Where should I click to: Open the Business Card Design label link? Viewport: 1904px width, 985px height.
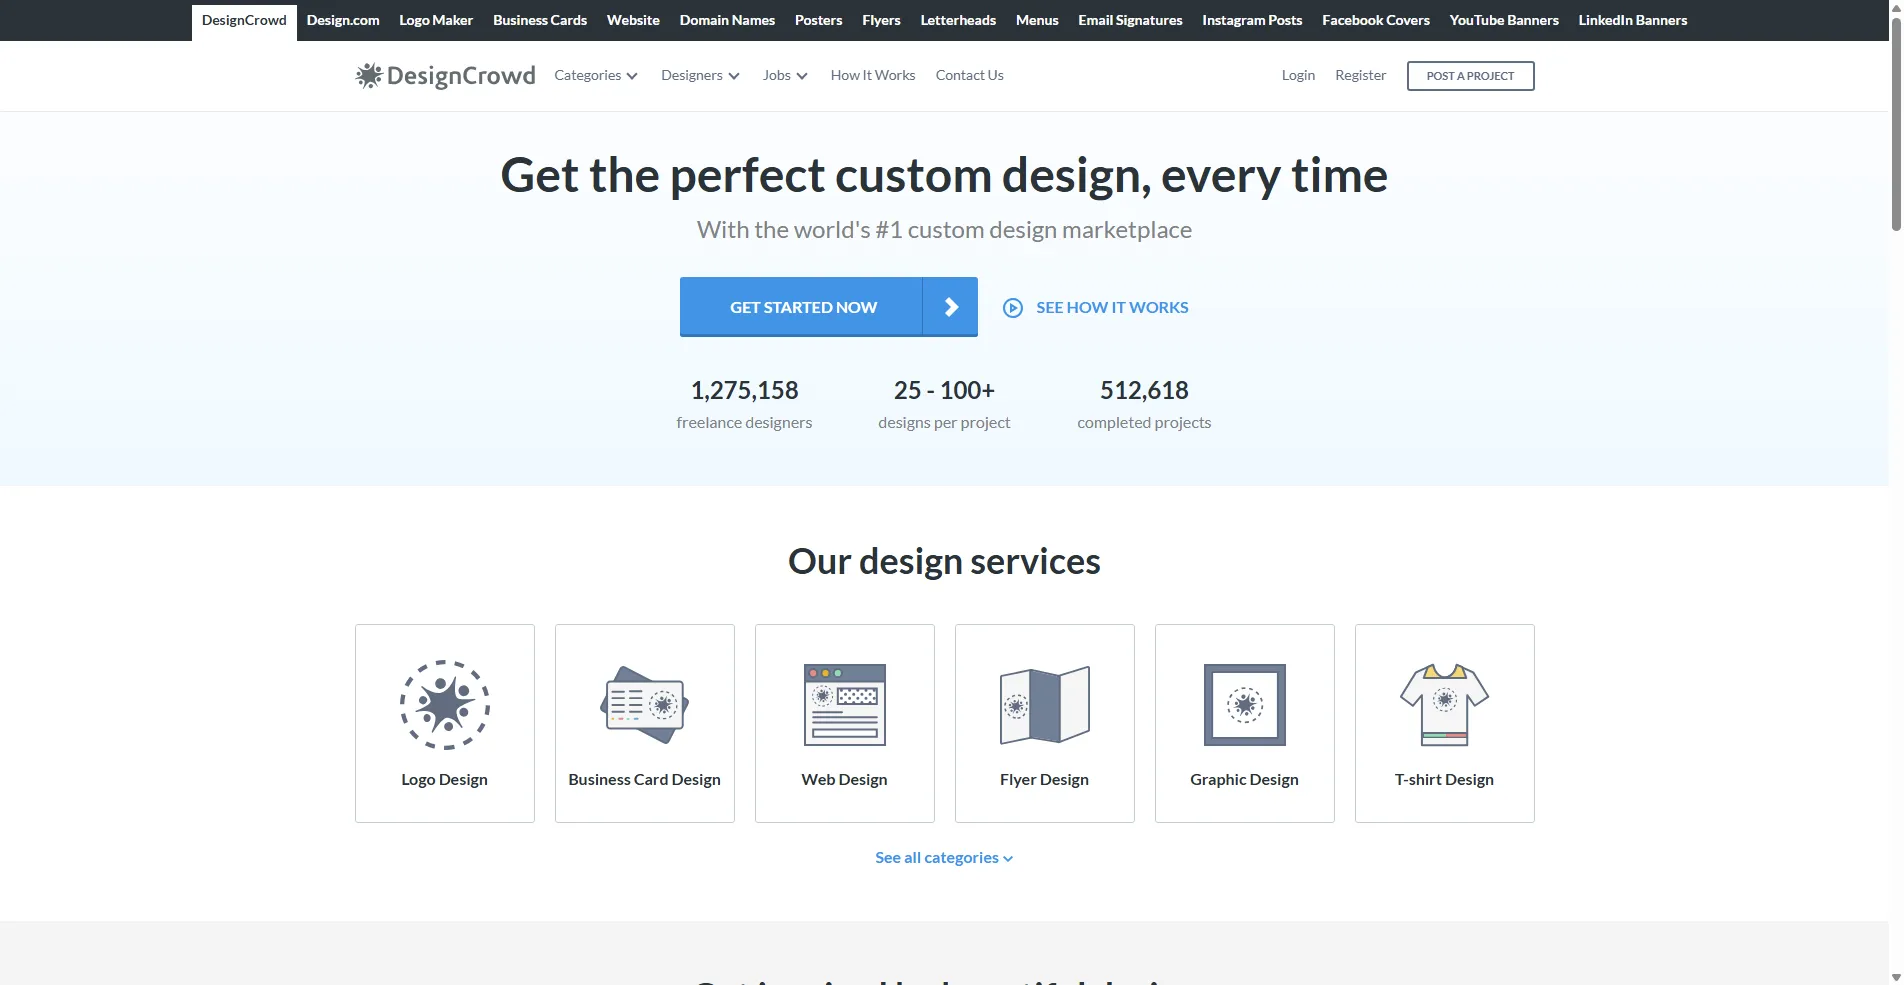click(x=645, y=780)
